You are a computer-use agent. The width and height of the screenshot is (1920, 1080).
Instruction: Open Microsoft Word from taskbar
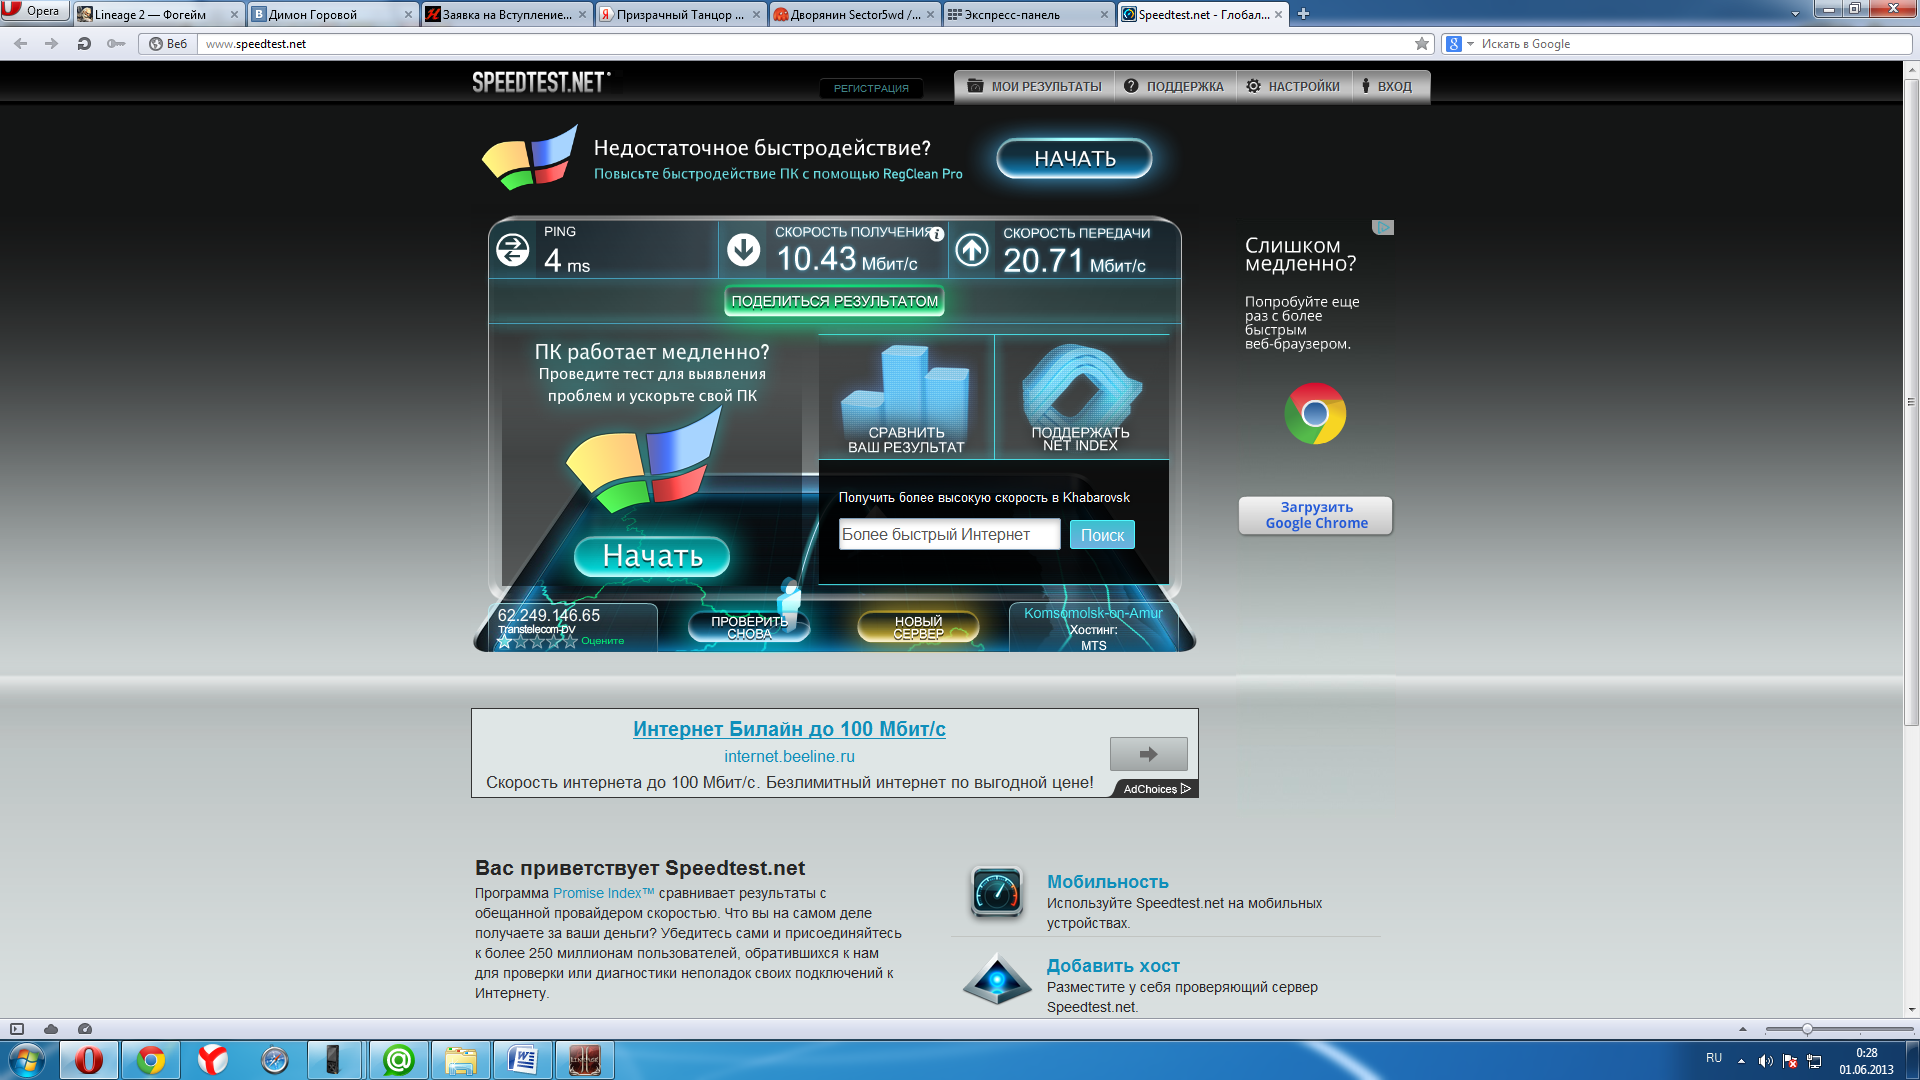coord(522,1060)
